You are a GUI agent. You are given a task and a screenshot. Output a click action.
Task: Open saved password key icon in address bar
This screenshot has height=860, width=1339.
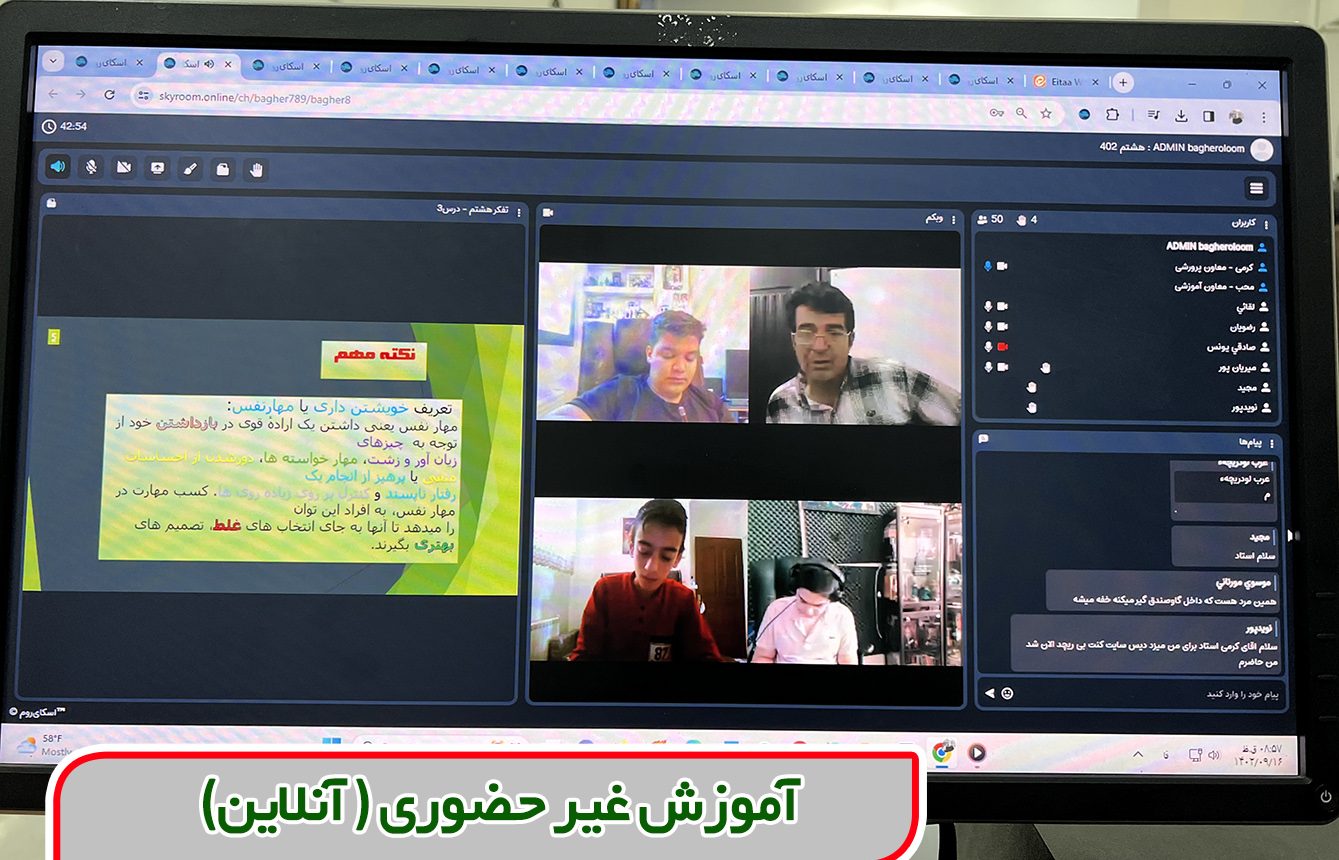point(997,114)
